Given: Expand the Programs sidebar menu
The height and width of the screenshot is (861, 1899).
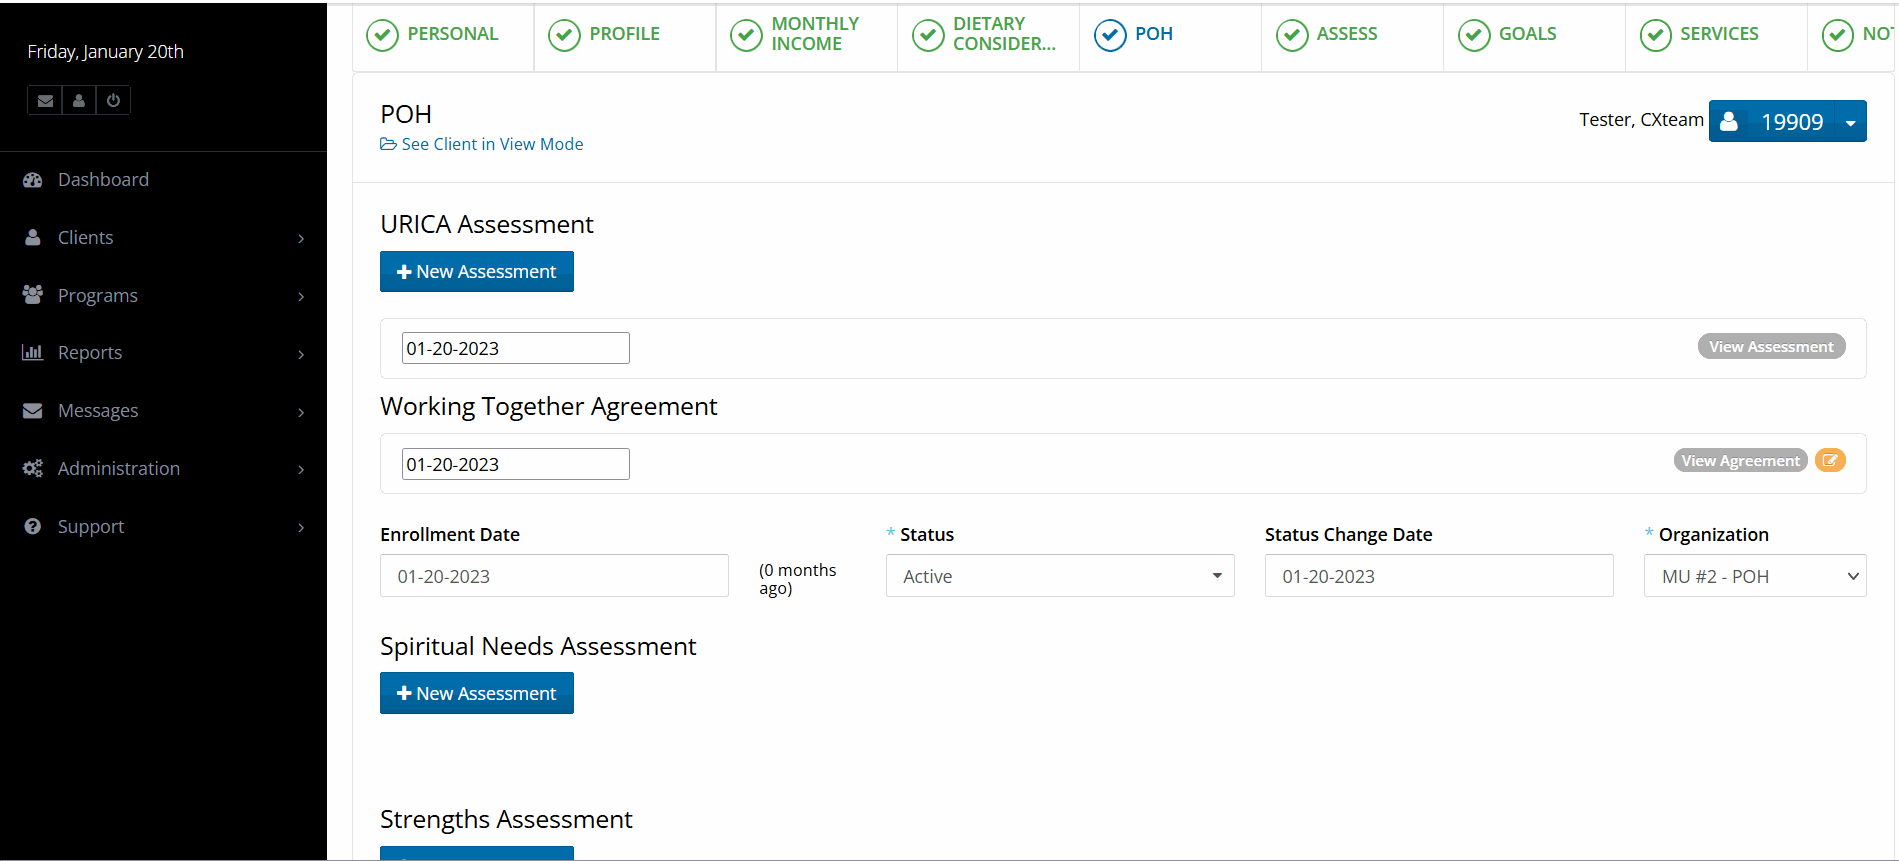Looking at the screenshot, I should click(163, 296).
